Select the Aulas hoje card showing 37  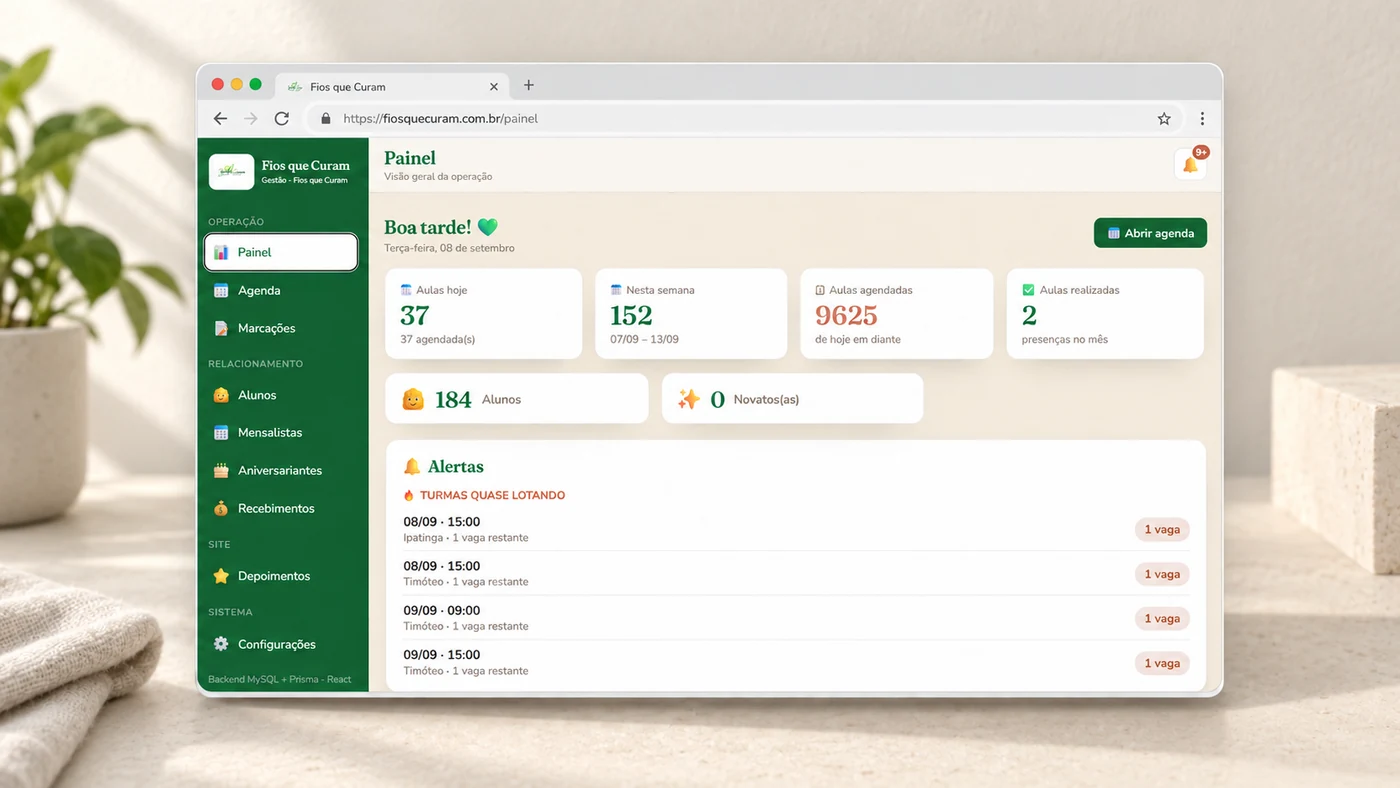coord(483,313)
